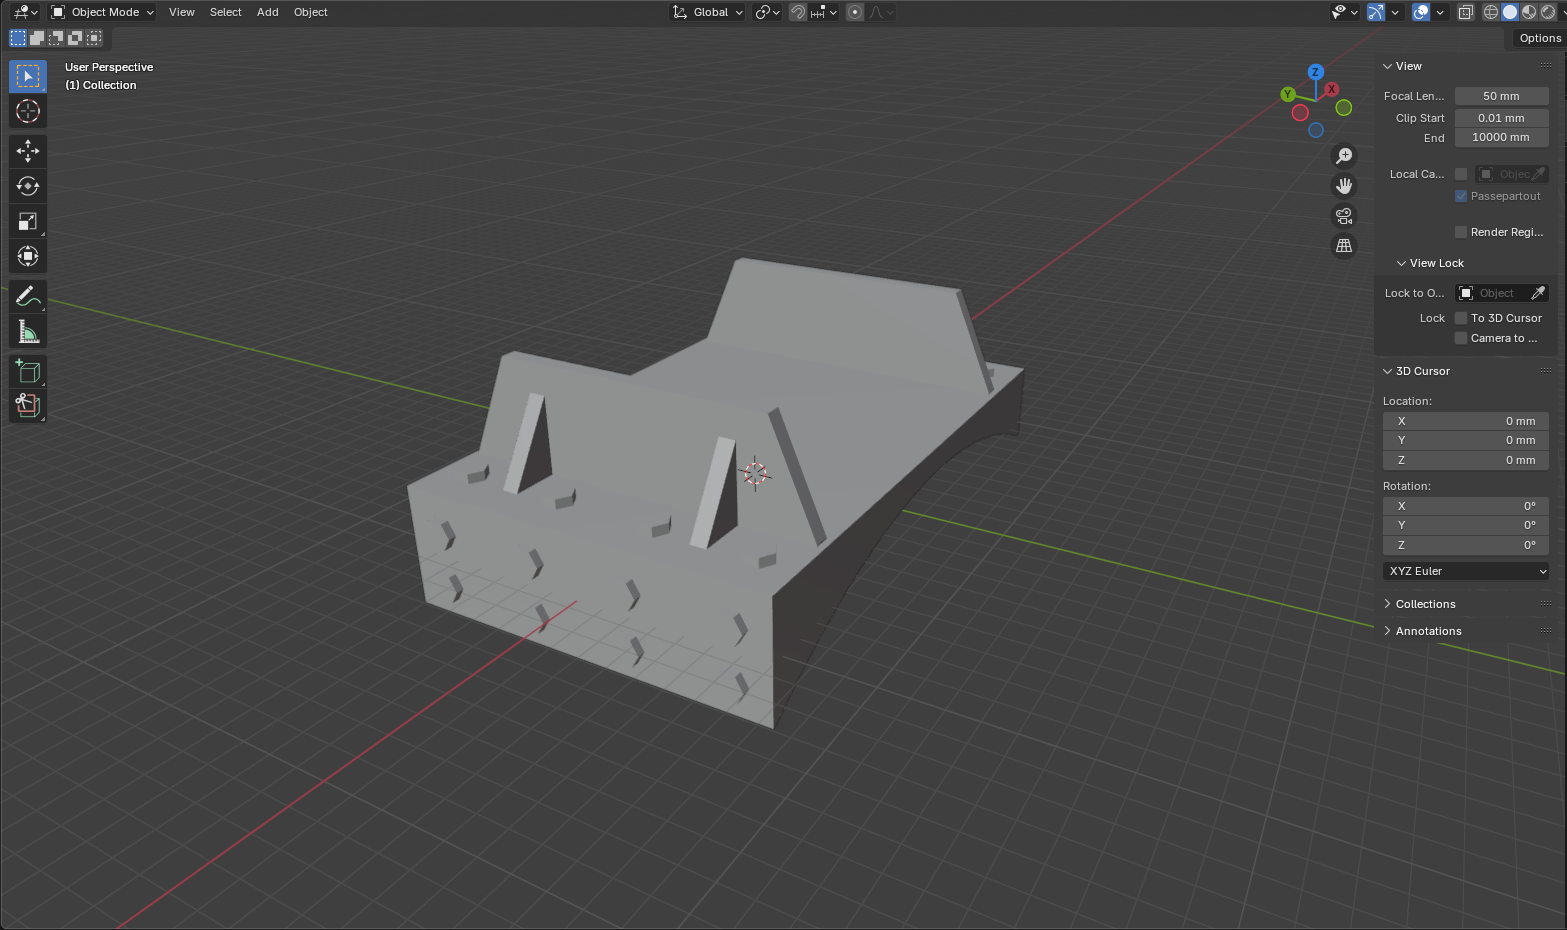This screenshot has height=930, width=1567.
Task: Expand the Collections panel
Action: pos(1425,604)
